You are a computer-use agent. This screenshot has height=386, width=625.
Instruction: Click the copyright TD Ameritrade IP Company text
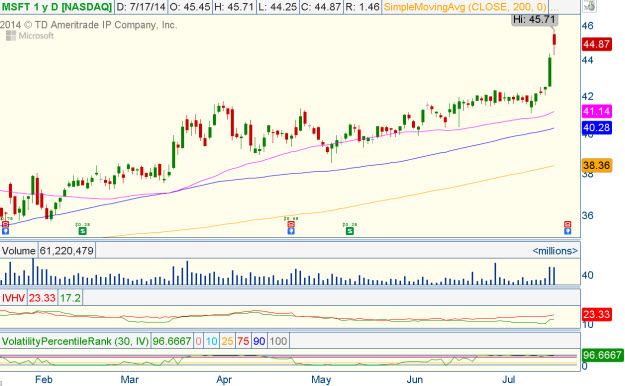88,25
